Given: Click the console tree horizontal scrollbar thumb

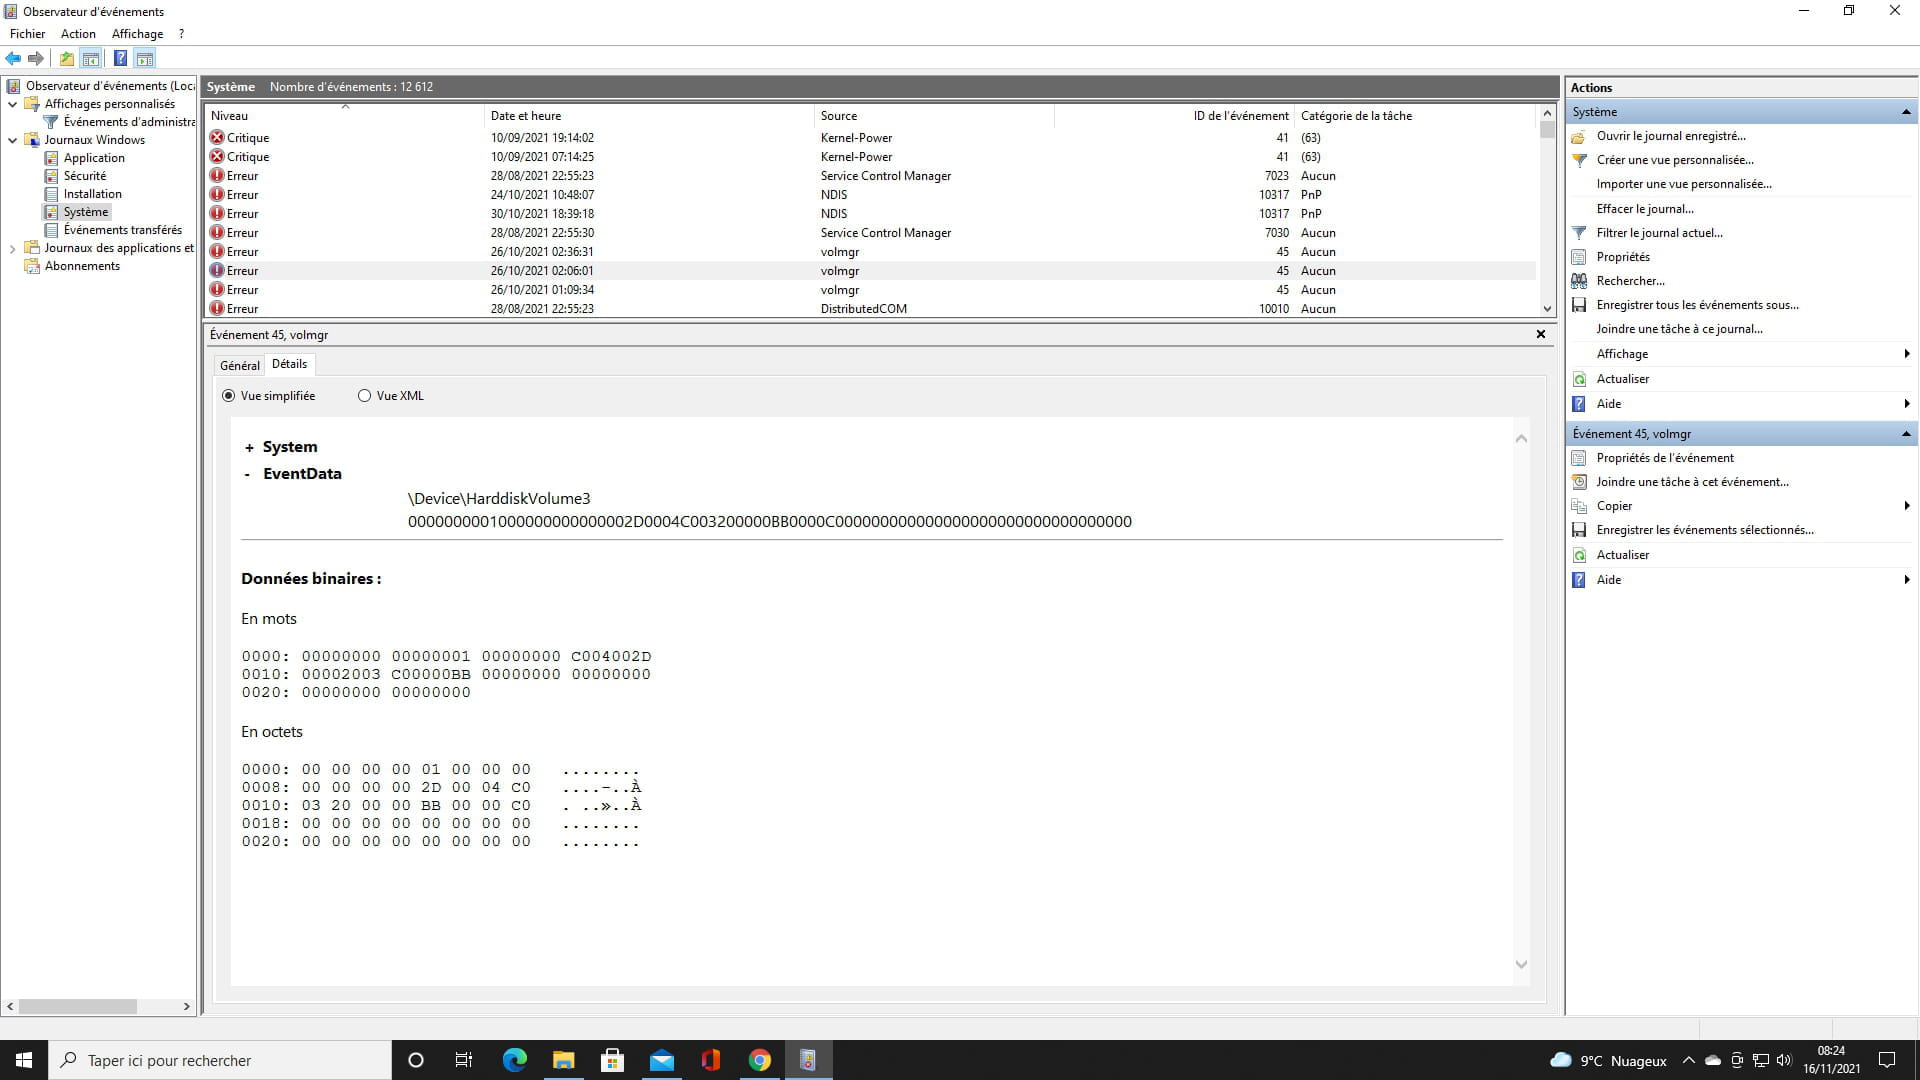Looking at the screenshot, I should point(78,1007).
